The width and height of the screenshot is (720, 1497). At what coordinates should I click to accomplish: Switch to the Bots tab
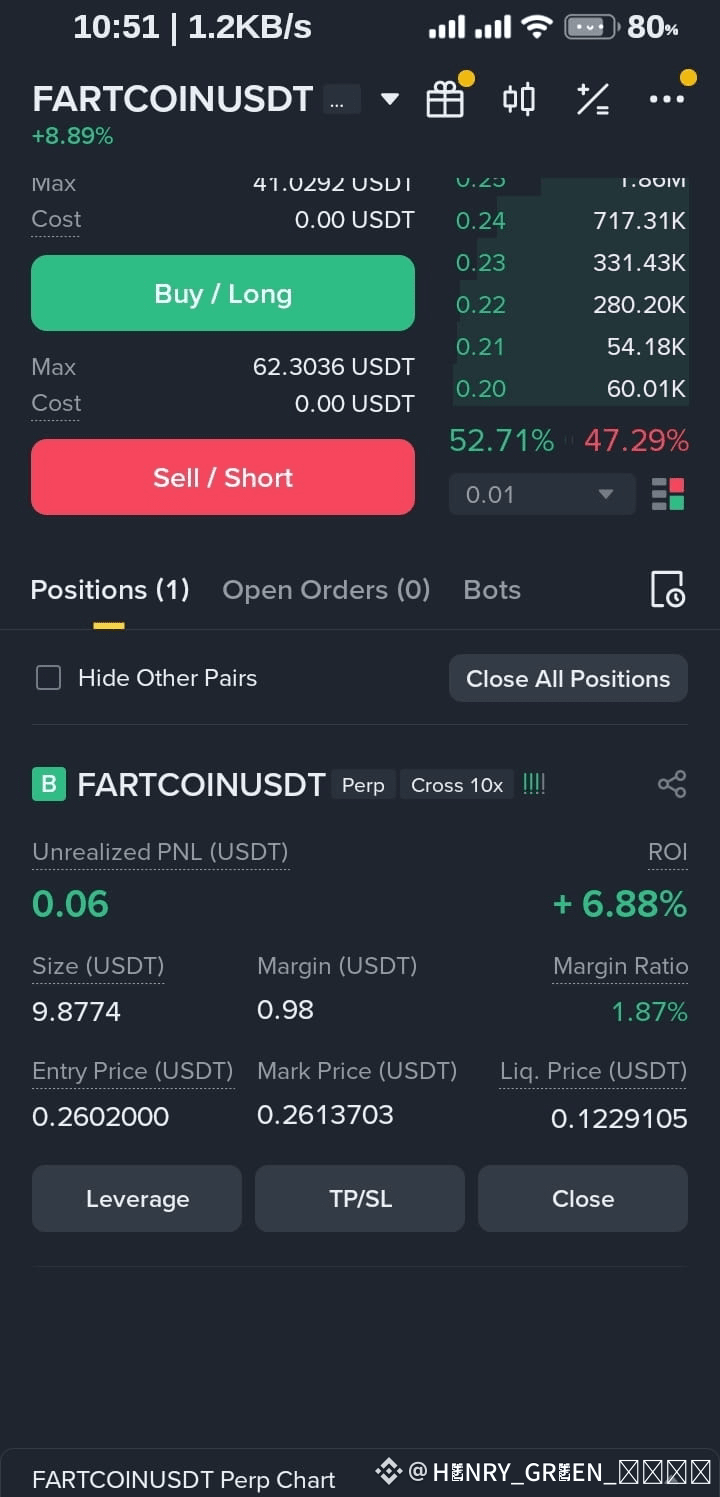492,590
